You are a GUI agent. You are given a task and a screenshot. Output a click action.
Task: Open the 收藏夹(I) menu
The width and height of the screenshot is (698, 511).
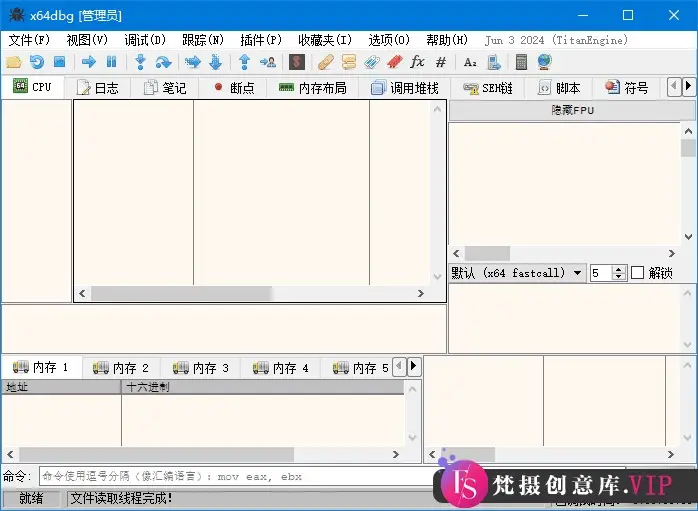[325, 40]
